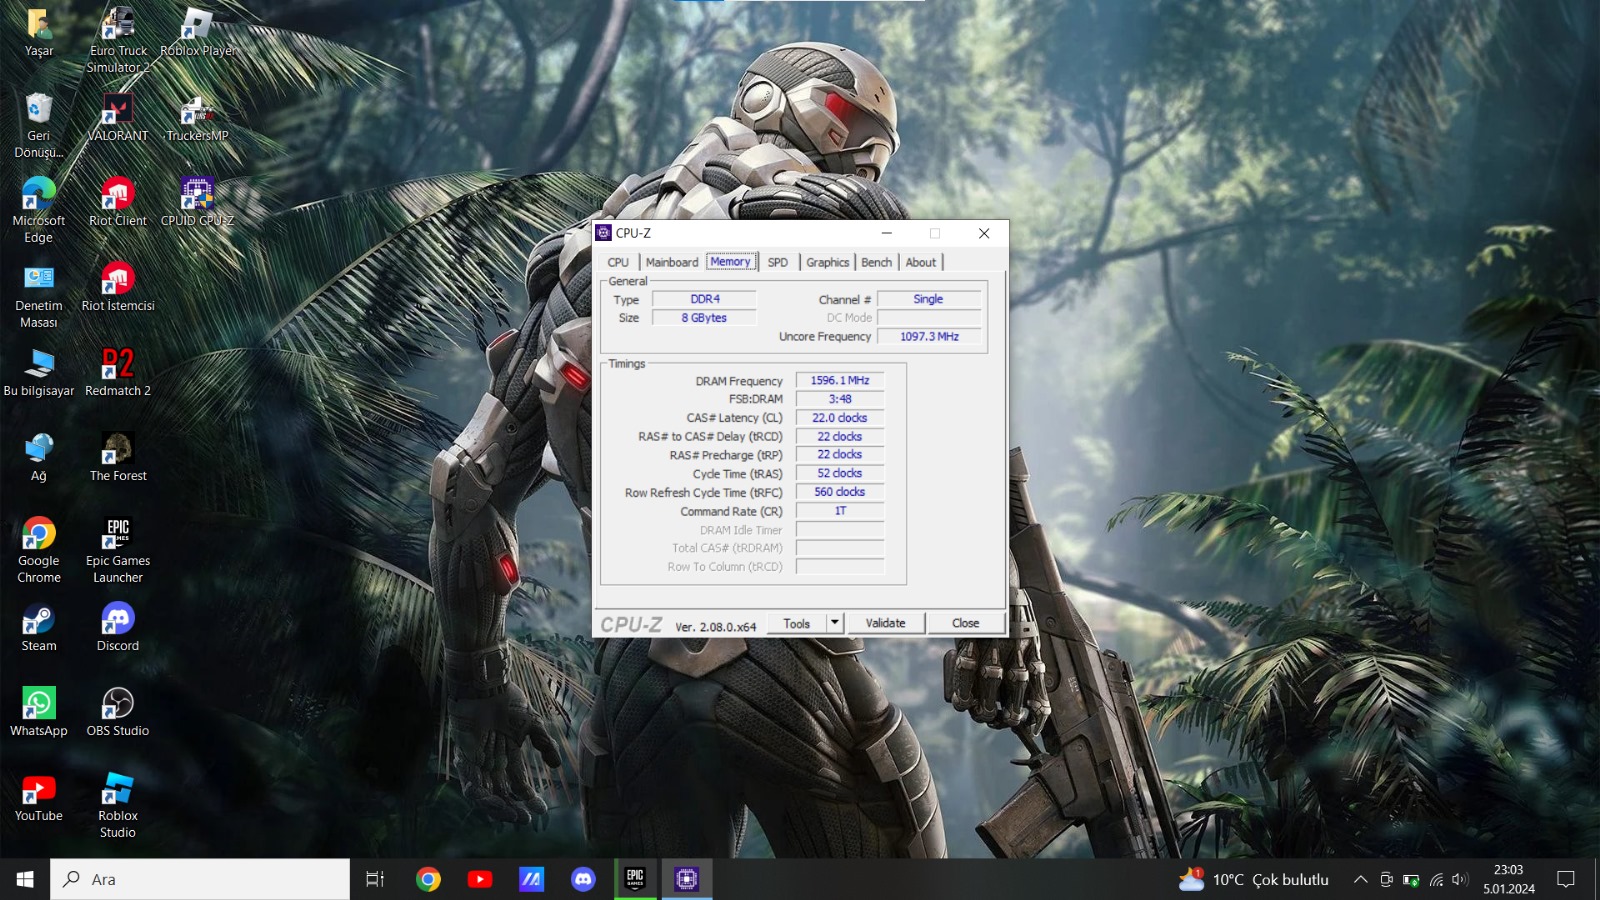Click the 560 clocks tRFC value

[840, 492]
